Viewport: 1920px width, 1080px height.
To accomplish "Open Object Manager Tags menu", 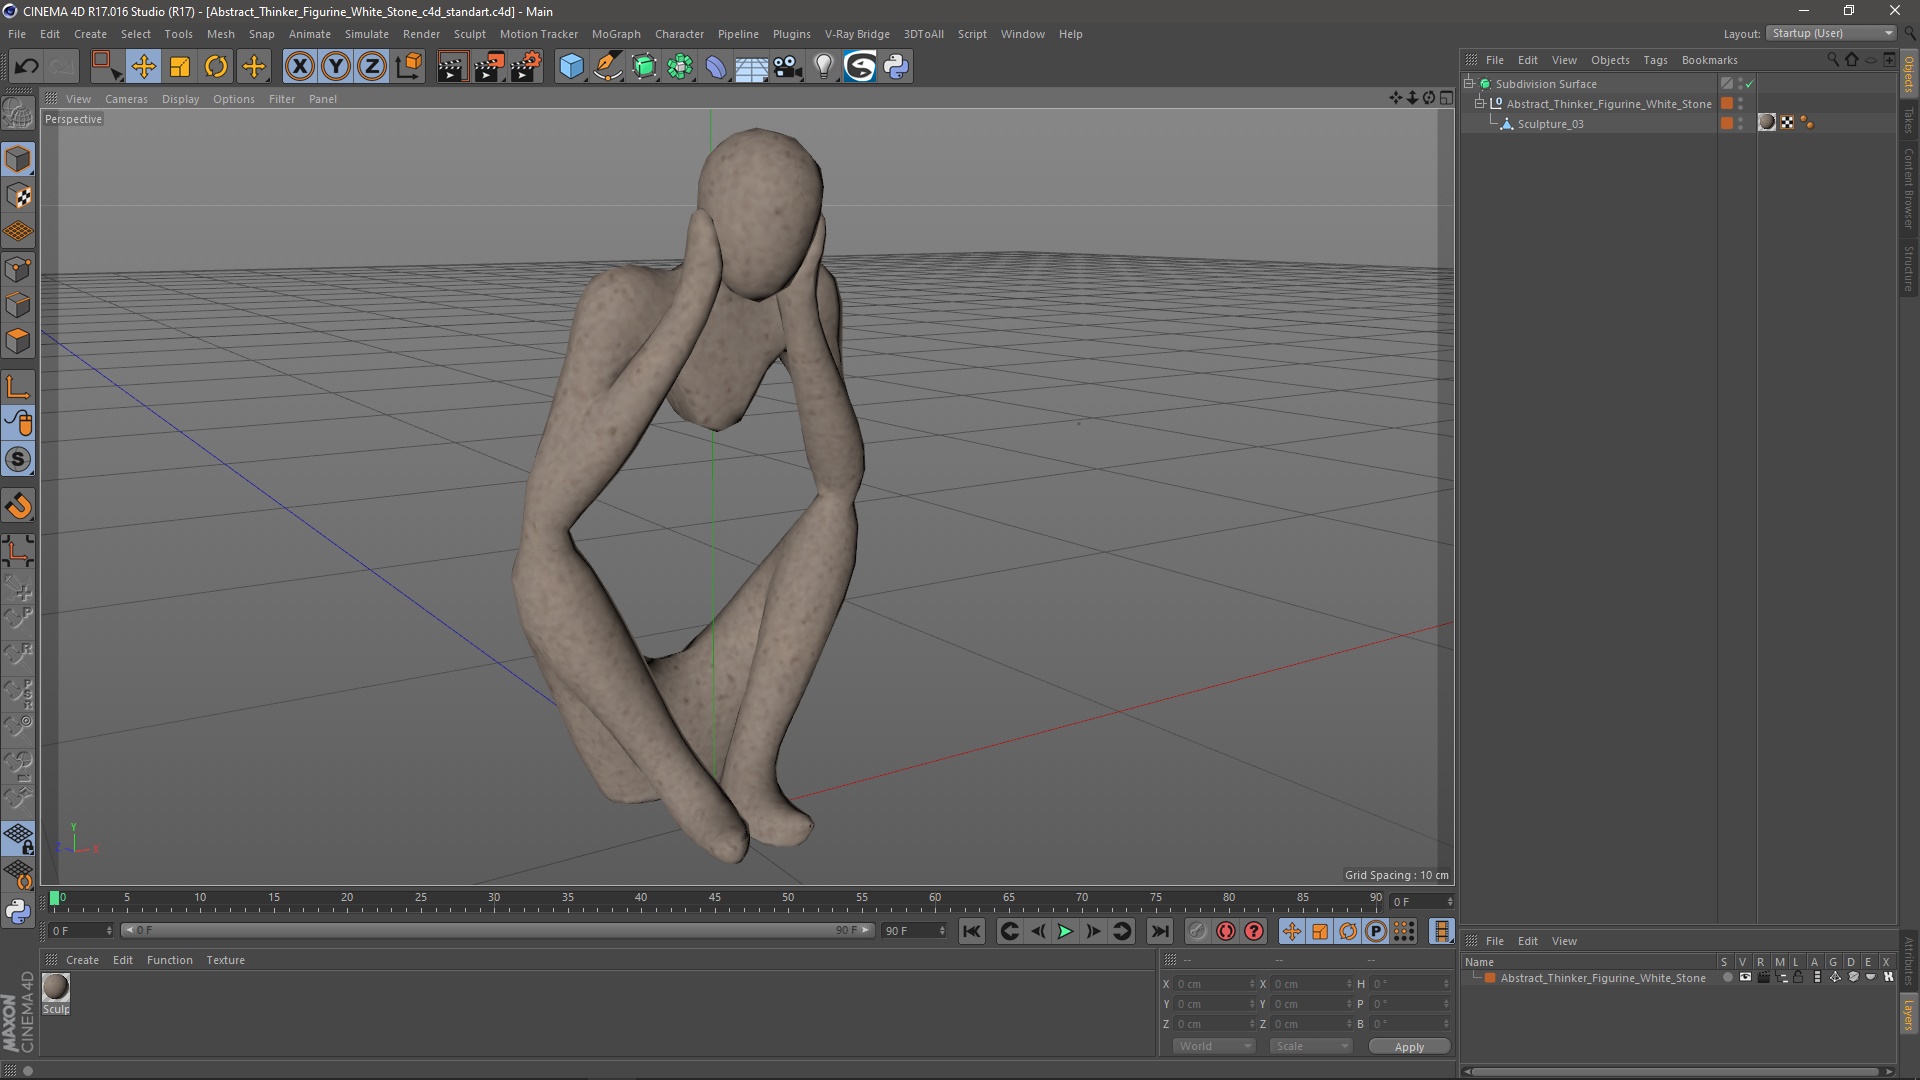I will (x=1655, y=60).
